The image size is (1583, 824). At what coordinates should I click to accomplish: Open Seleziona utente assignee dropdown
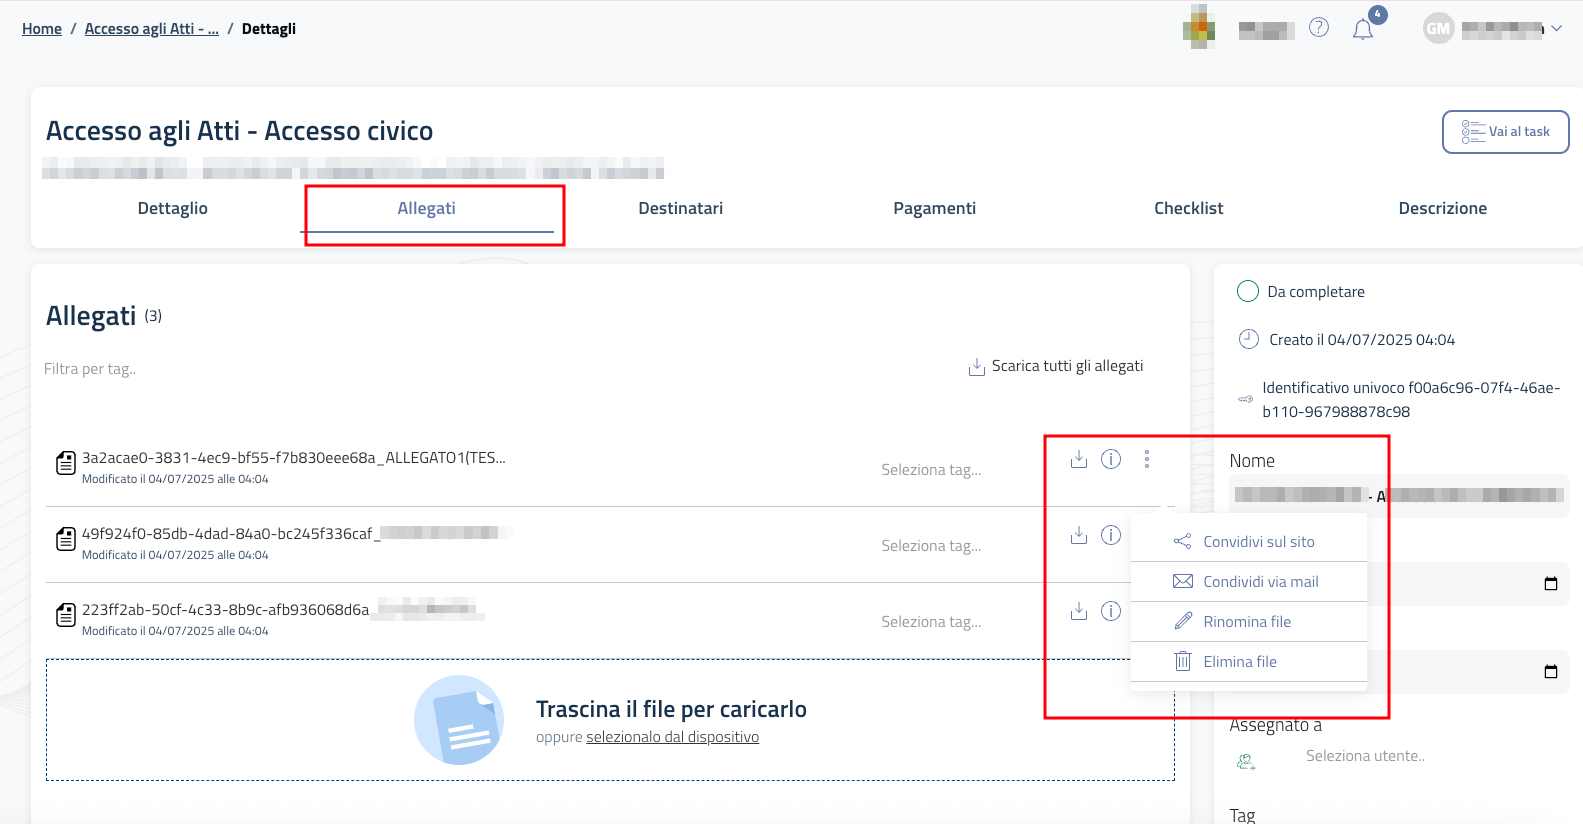pos(1365,756)
